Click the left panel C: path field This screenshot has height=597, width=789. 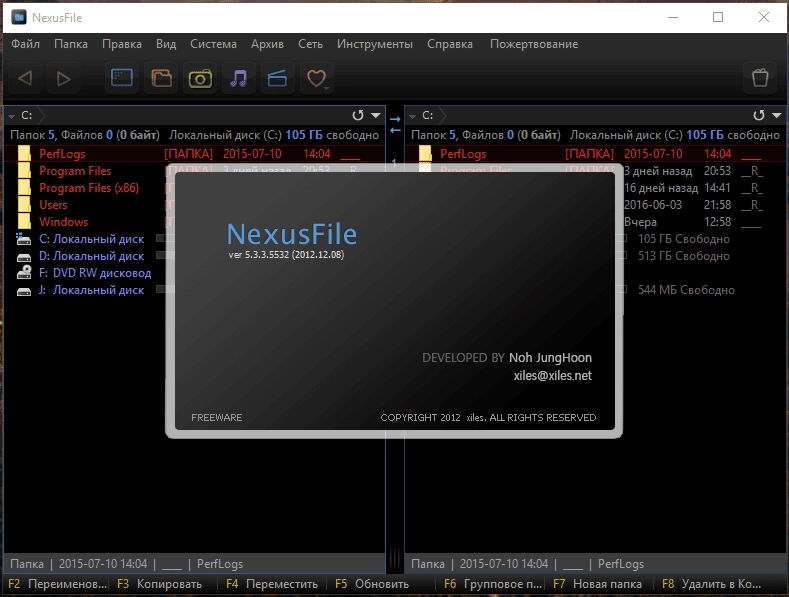coord(196,115)
